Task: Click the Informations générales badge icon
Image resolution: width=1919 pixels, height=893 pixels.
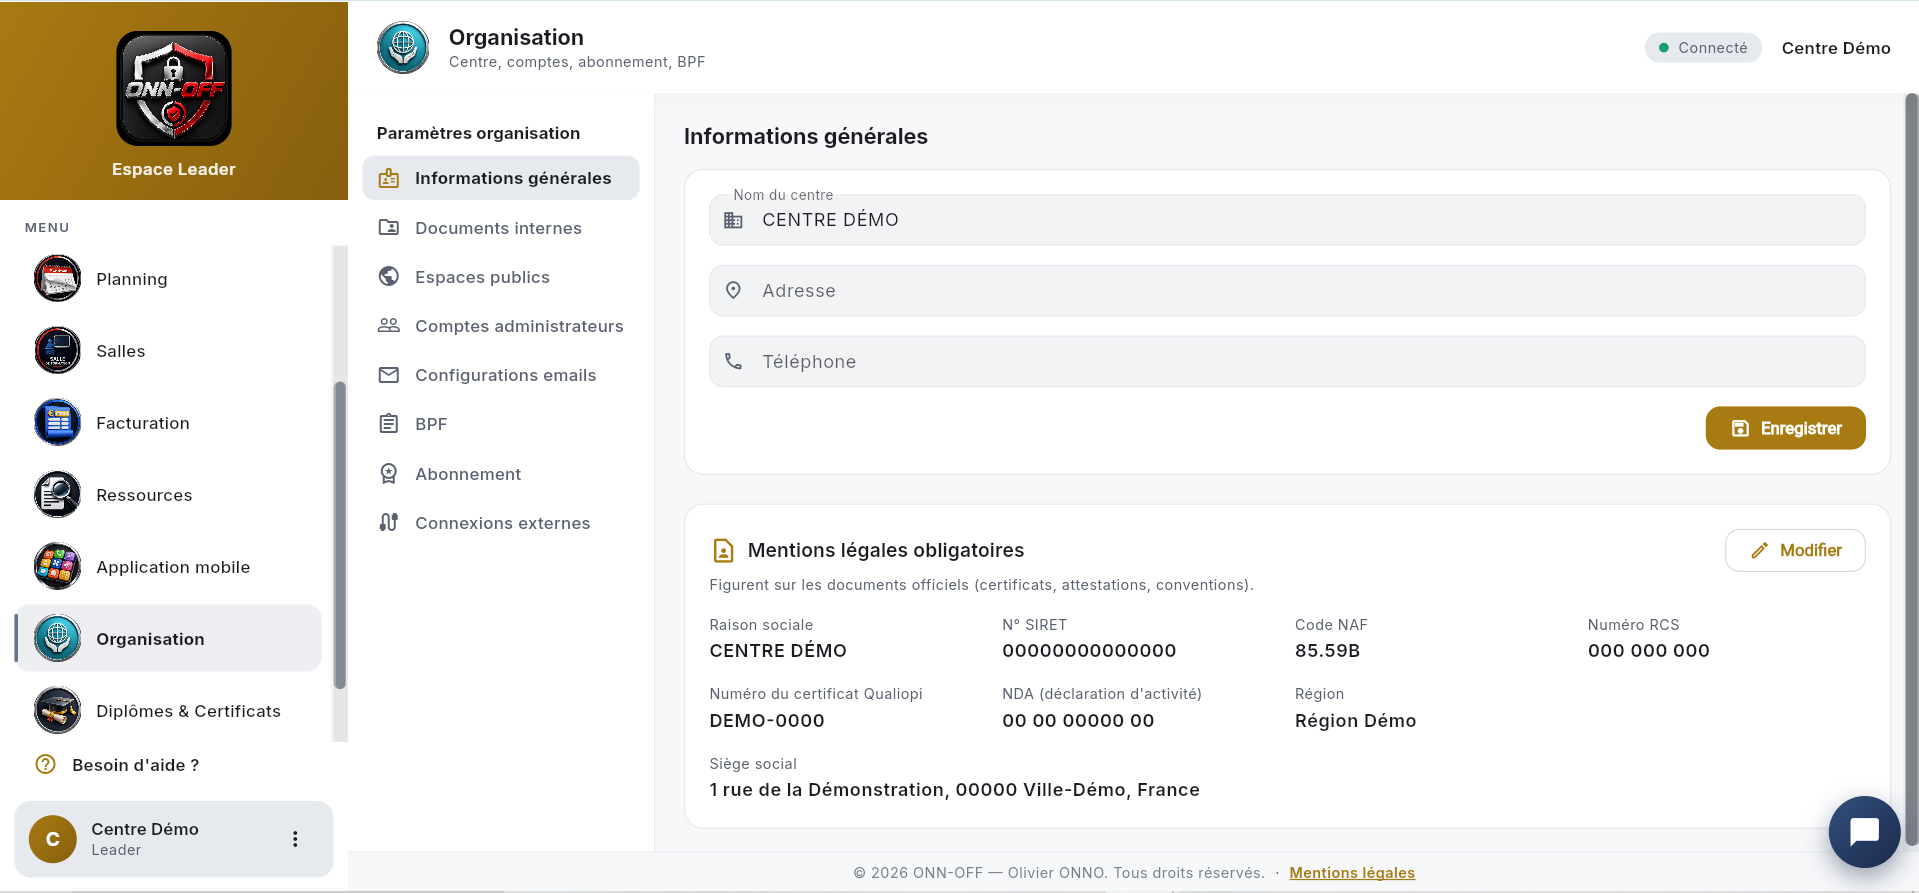Action: tap(389, 178)
